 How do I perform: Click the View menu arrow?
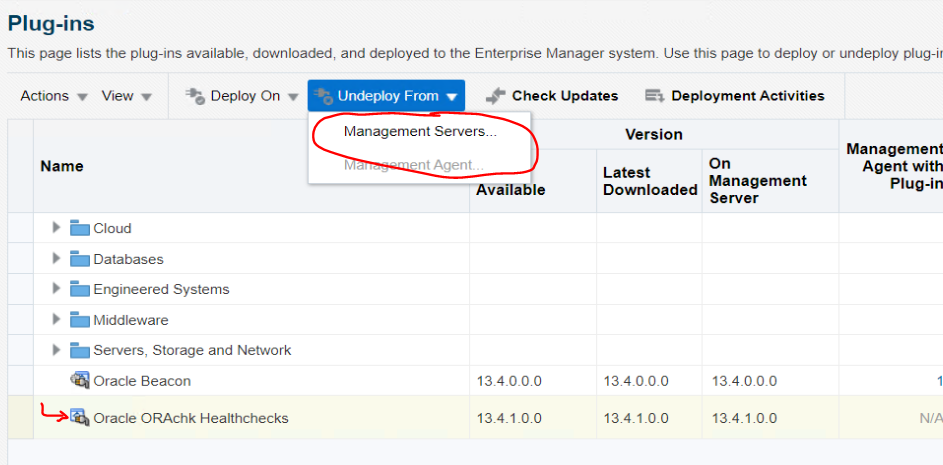[146, 97]
